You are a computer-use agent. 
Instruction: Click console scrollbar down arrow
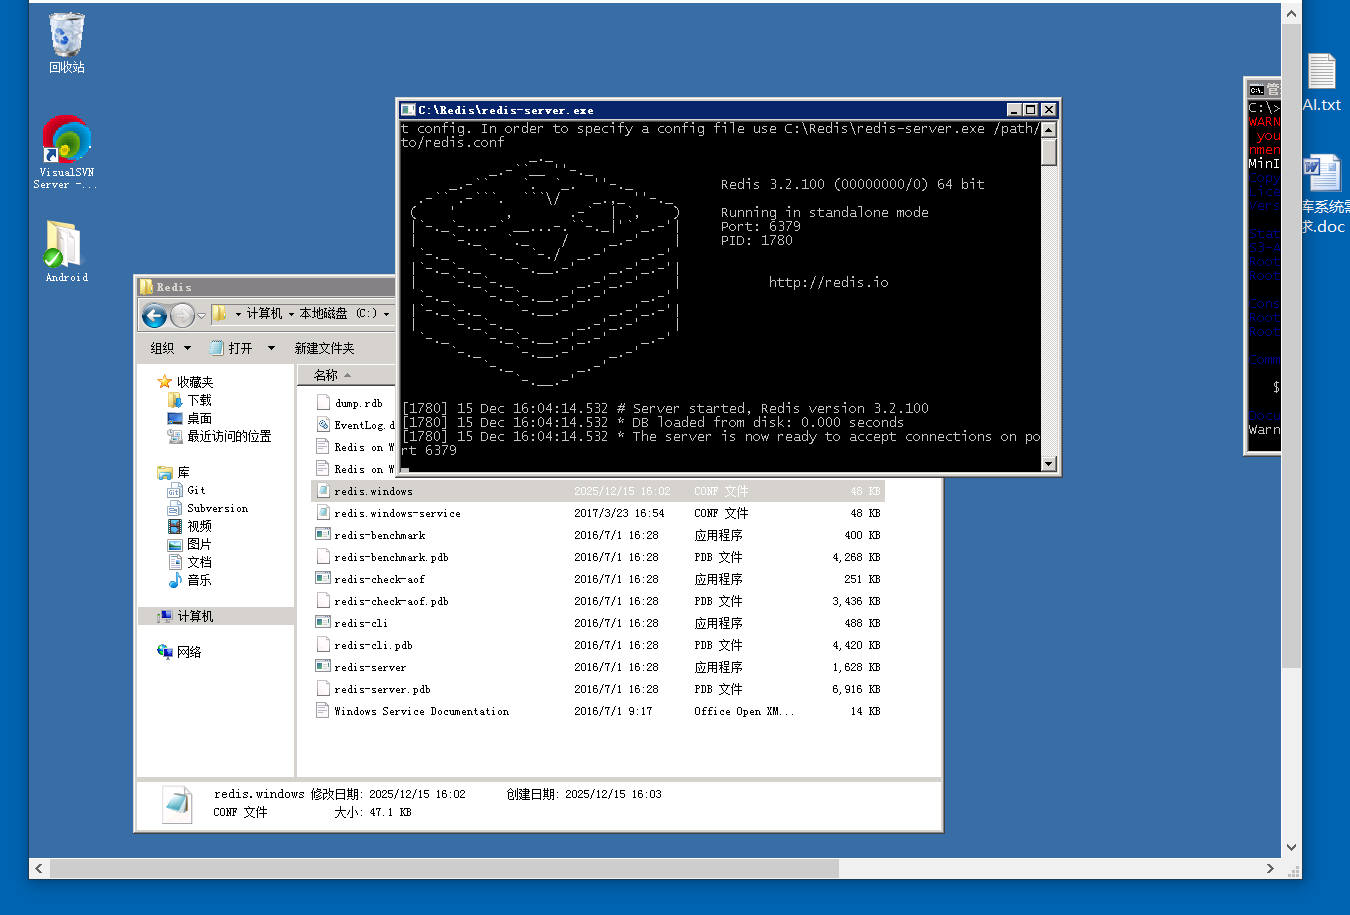pyautogui.click(x=1049, y=464)
